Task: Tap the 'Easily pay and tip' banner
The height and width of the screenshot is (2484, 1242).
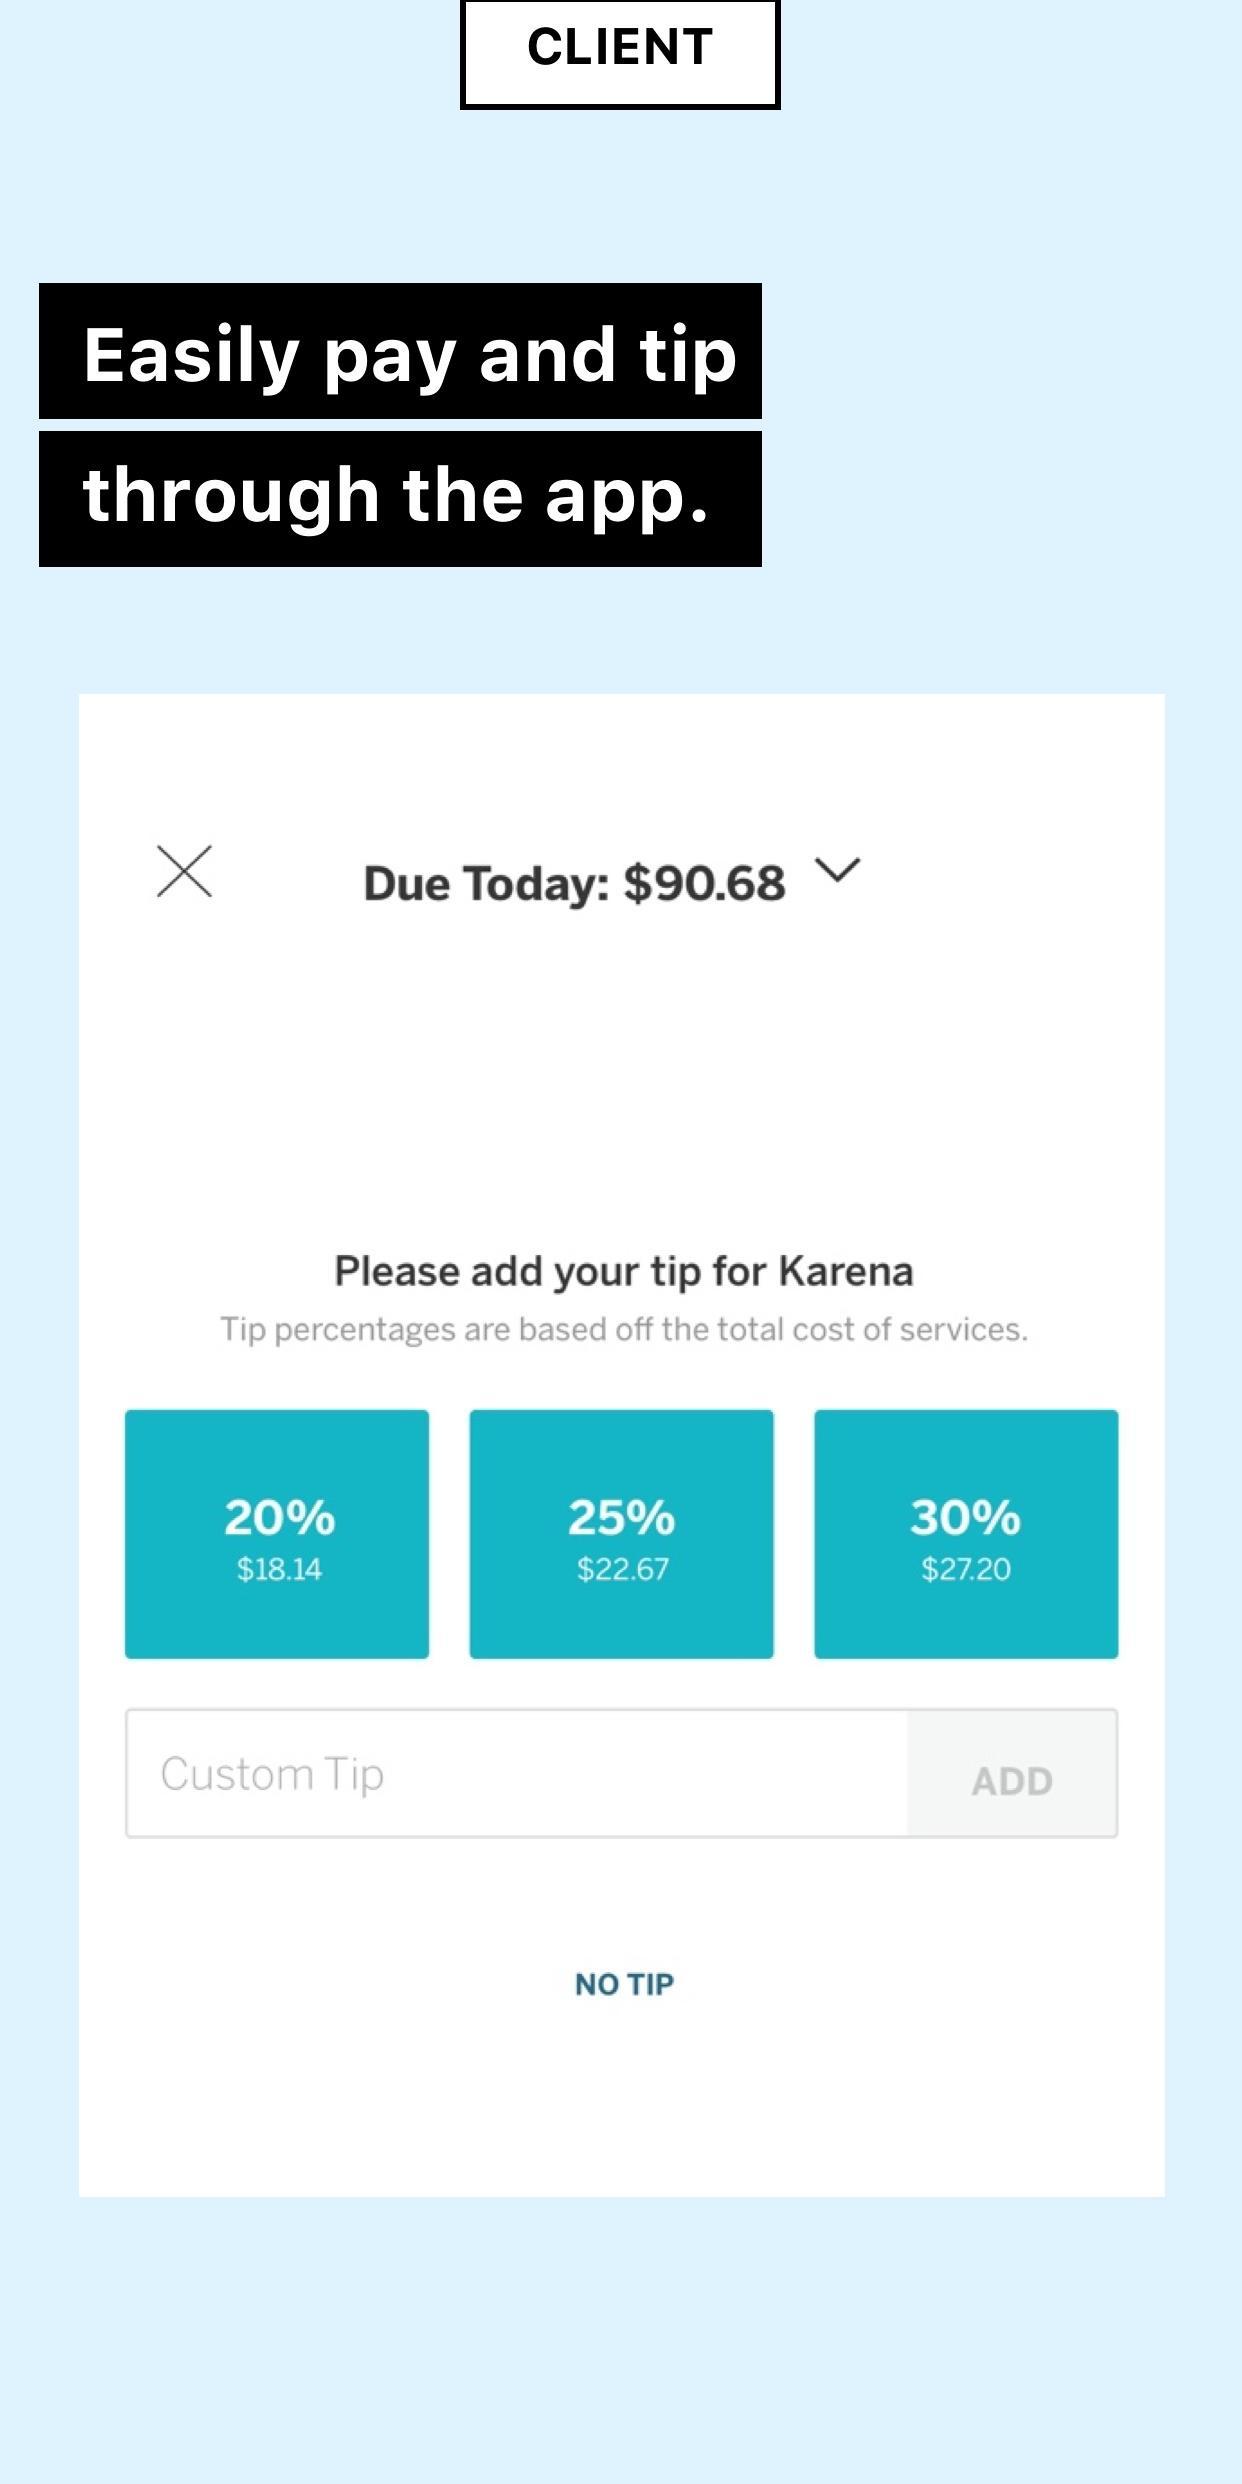Action: [400, 351]
